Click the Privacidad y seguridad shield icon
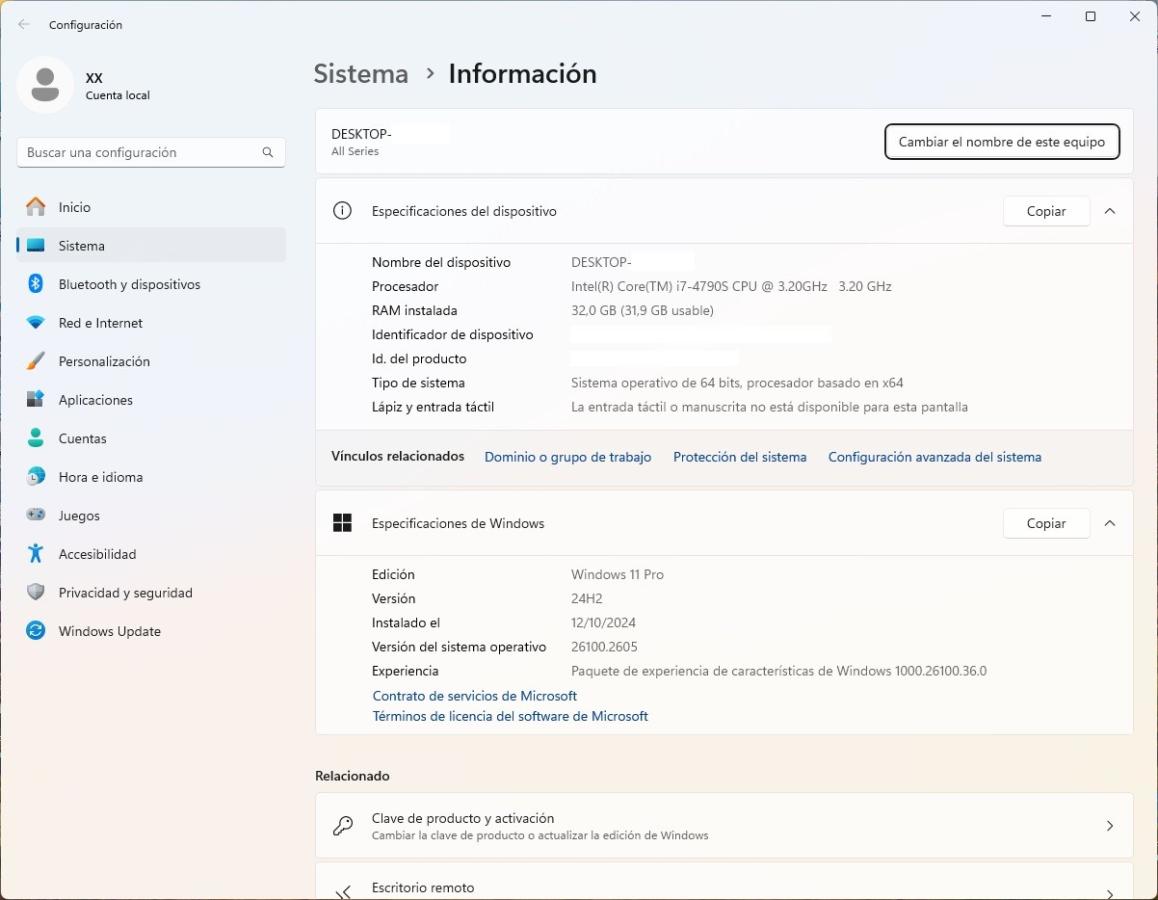This screenshot has width=1158, height=900. coord(36,592)
